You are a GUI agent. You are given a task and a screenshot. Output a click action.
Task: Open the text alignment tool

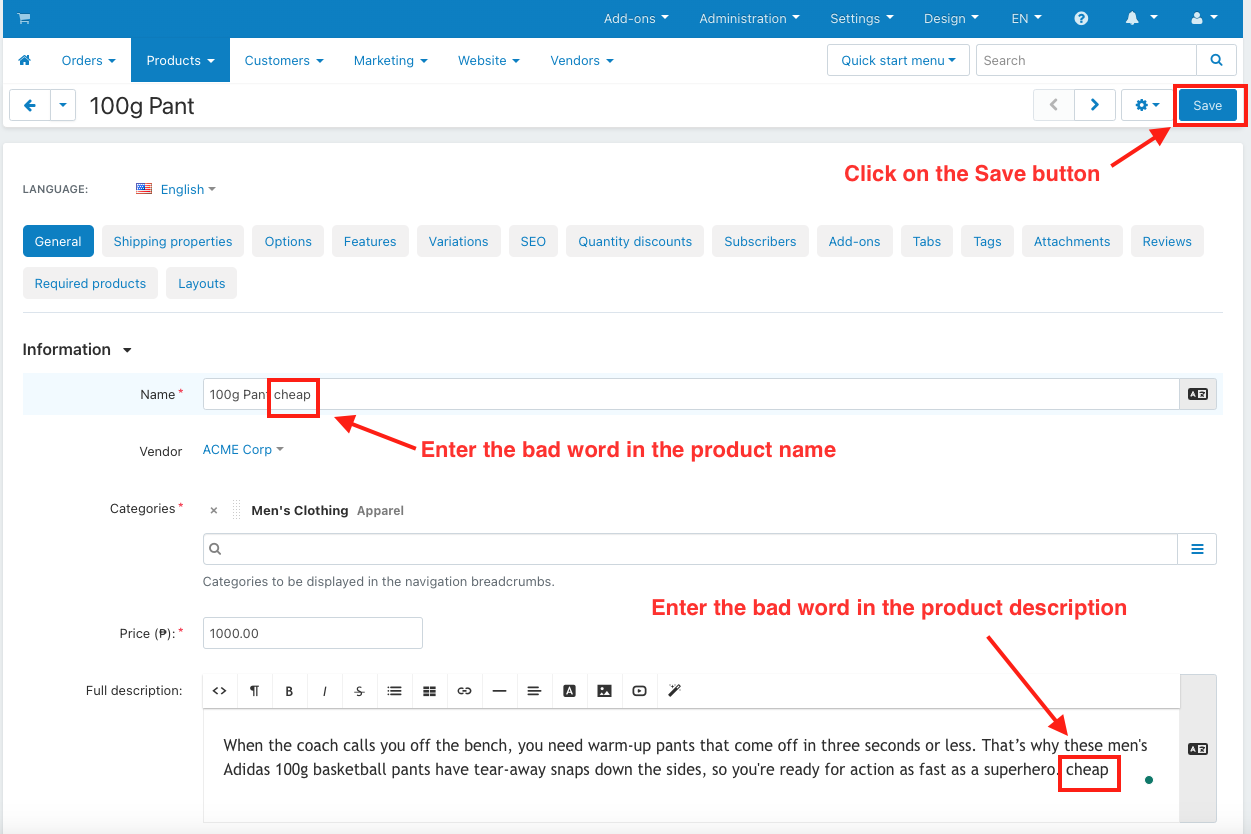534,691
